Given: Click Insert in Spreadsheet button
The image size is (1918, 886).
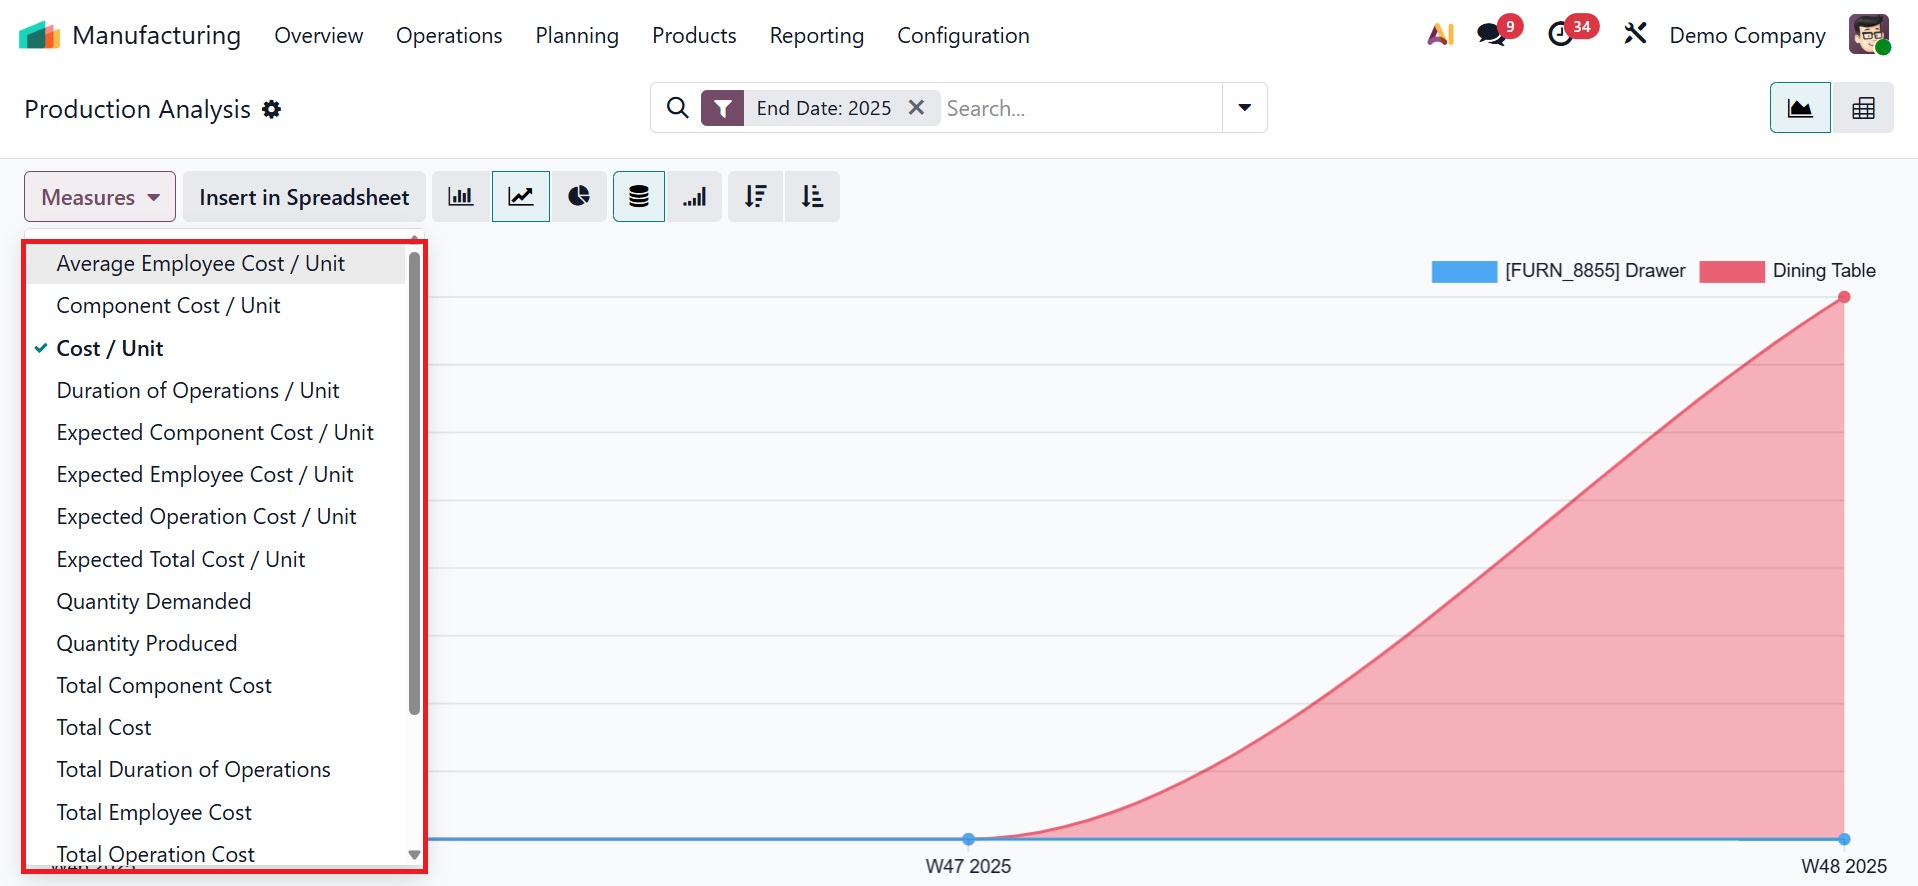Looking at the screenshot, I should (304, 197).
